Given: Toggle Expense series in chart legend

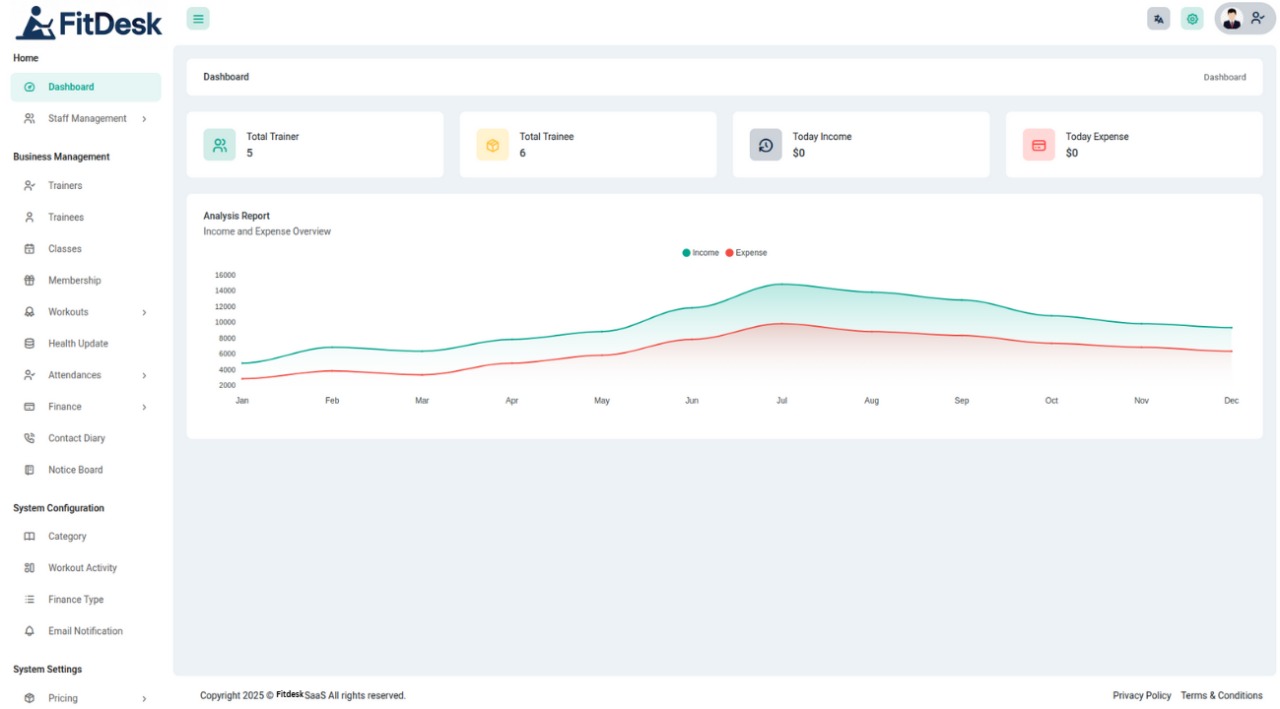Looking at the screenshot, I should tap(746, 253).
